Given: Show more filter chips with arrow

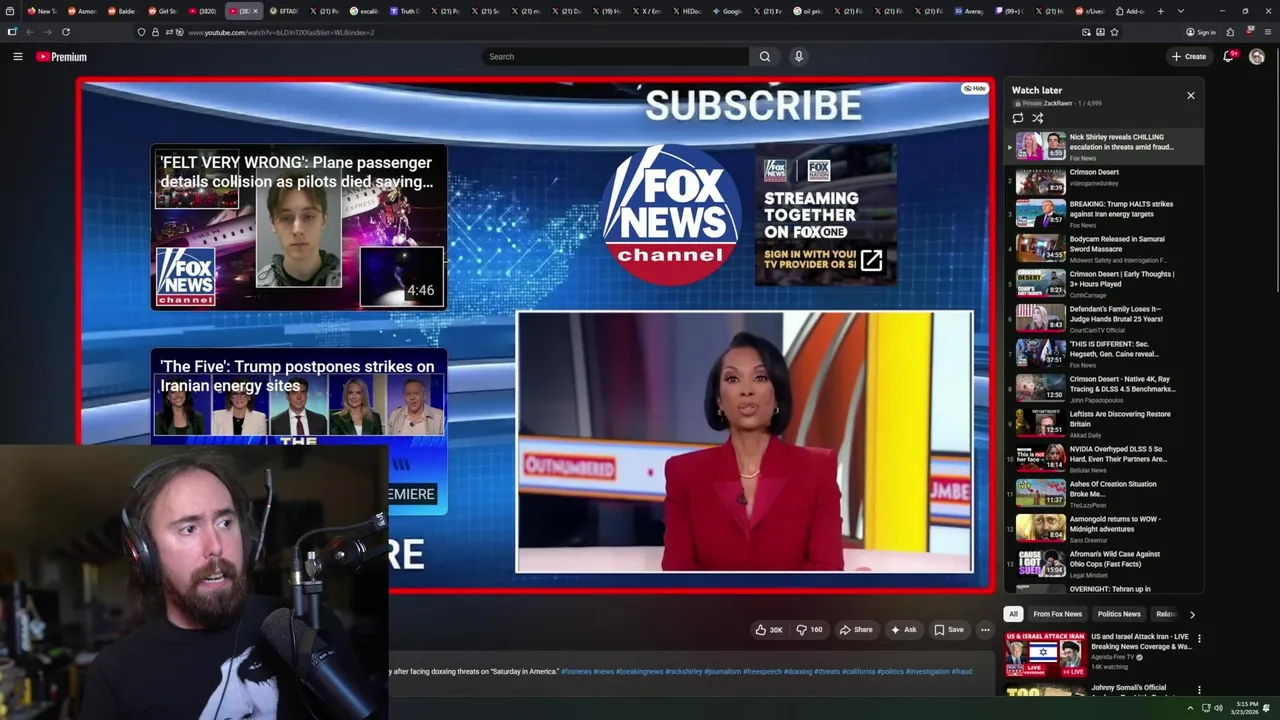Looking at the screenshot, I should 1192,614.
